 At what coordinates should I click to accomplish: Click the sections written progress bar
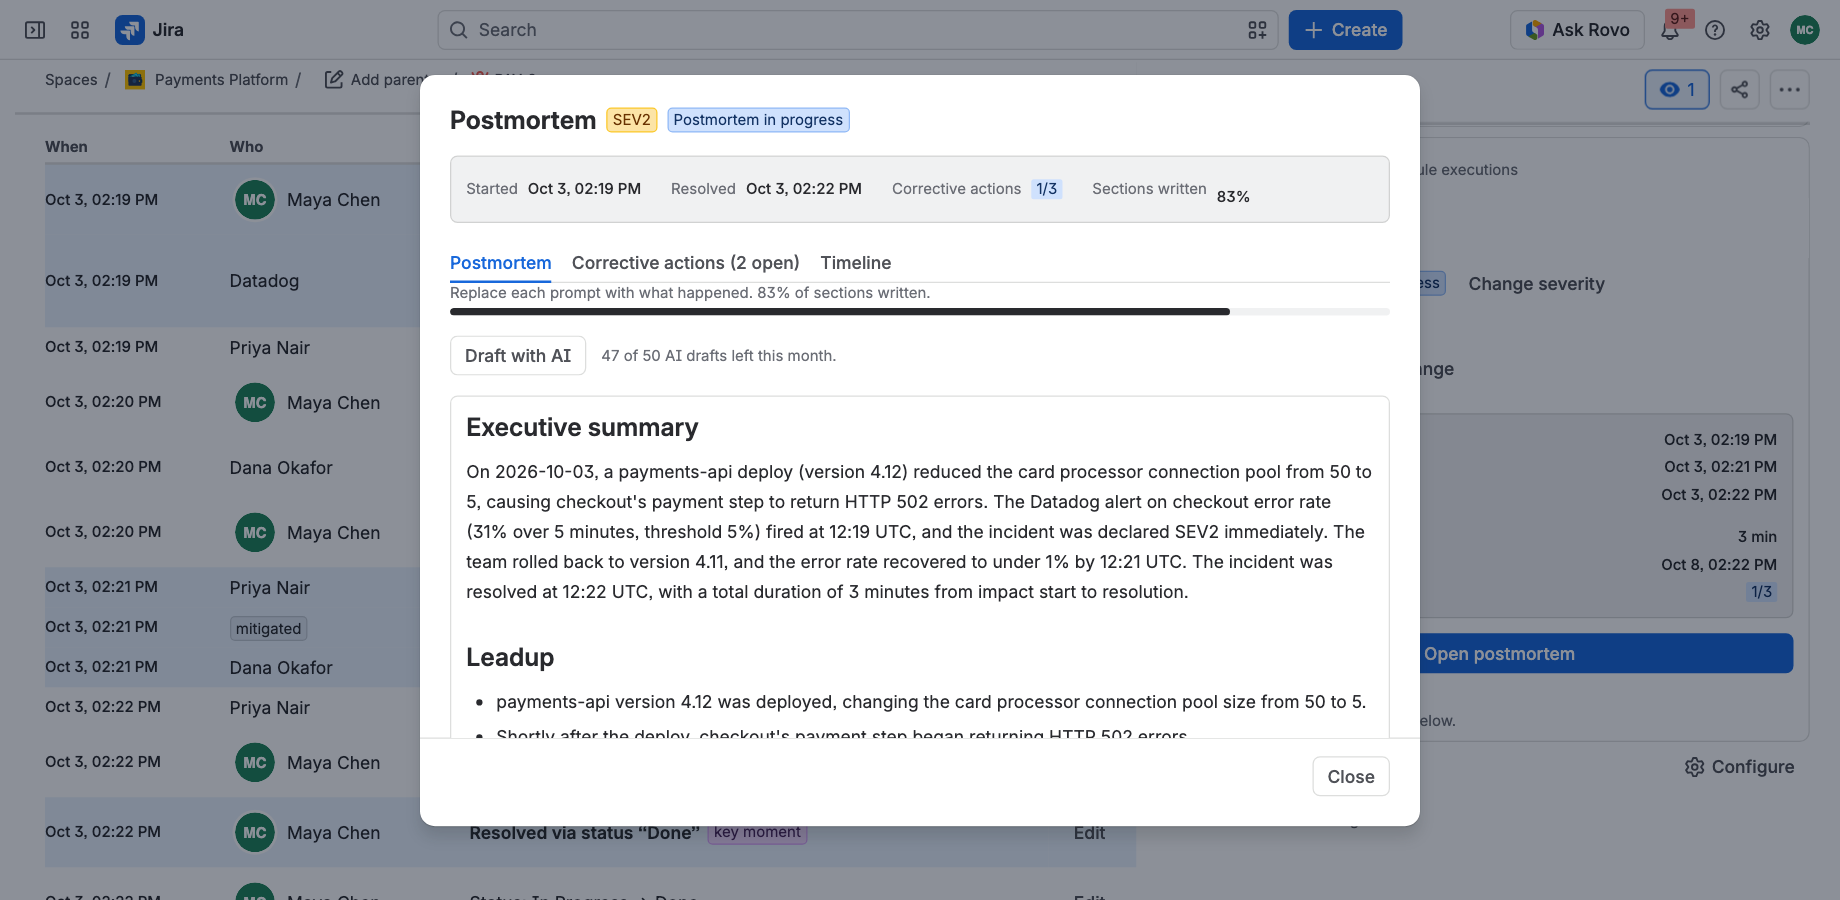tap(920, 312)
